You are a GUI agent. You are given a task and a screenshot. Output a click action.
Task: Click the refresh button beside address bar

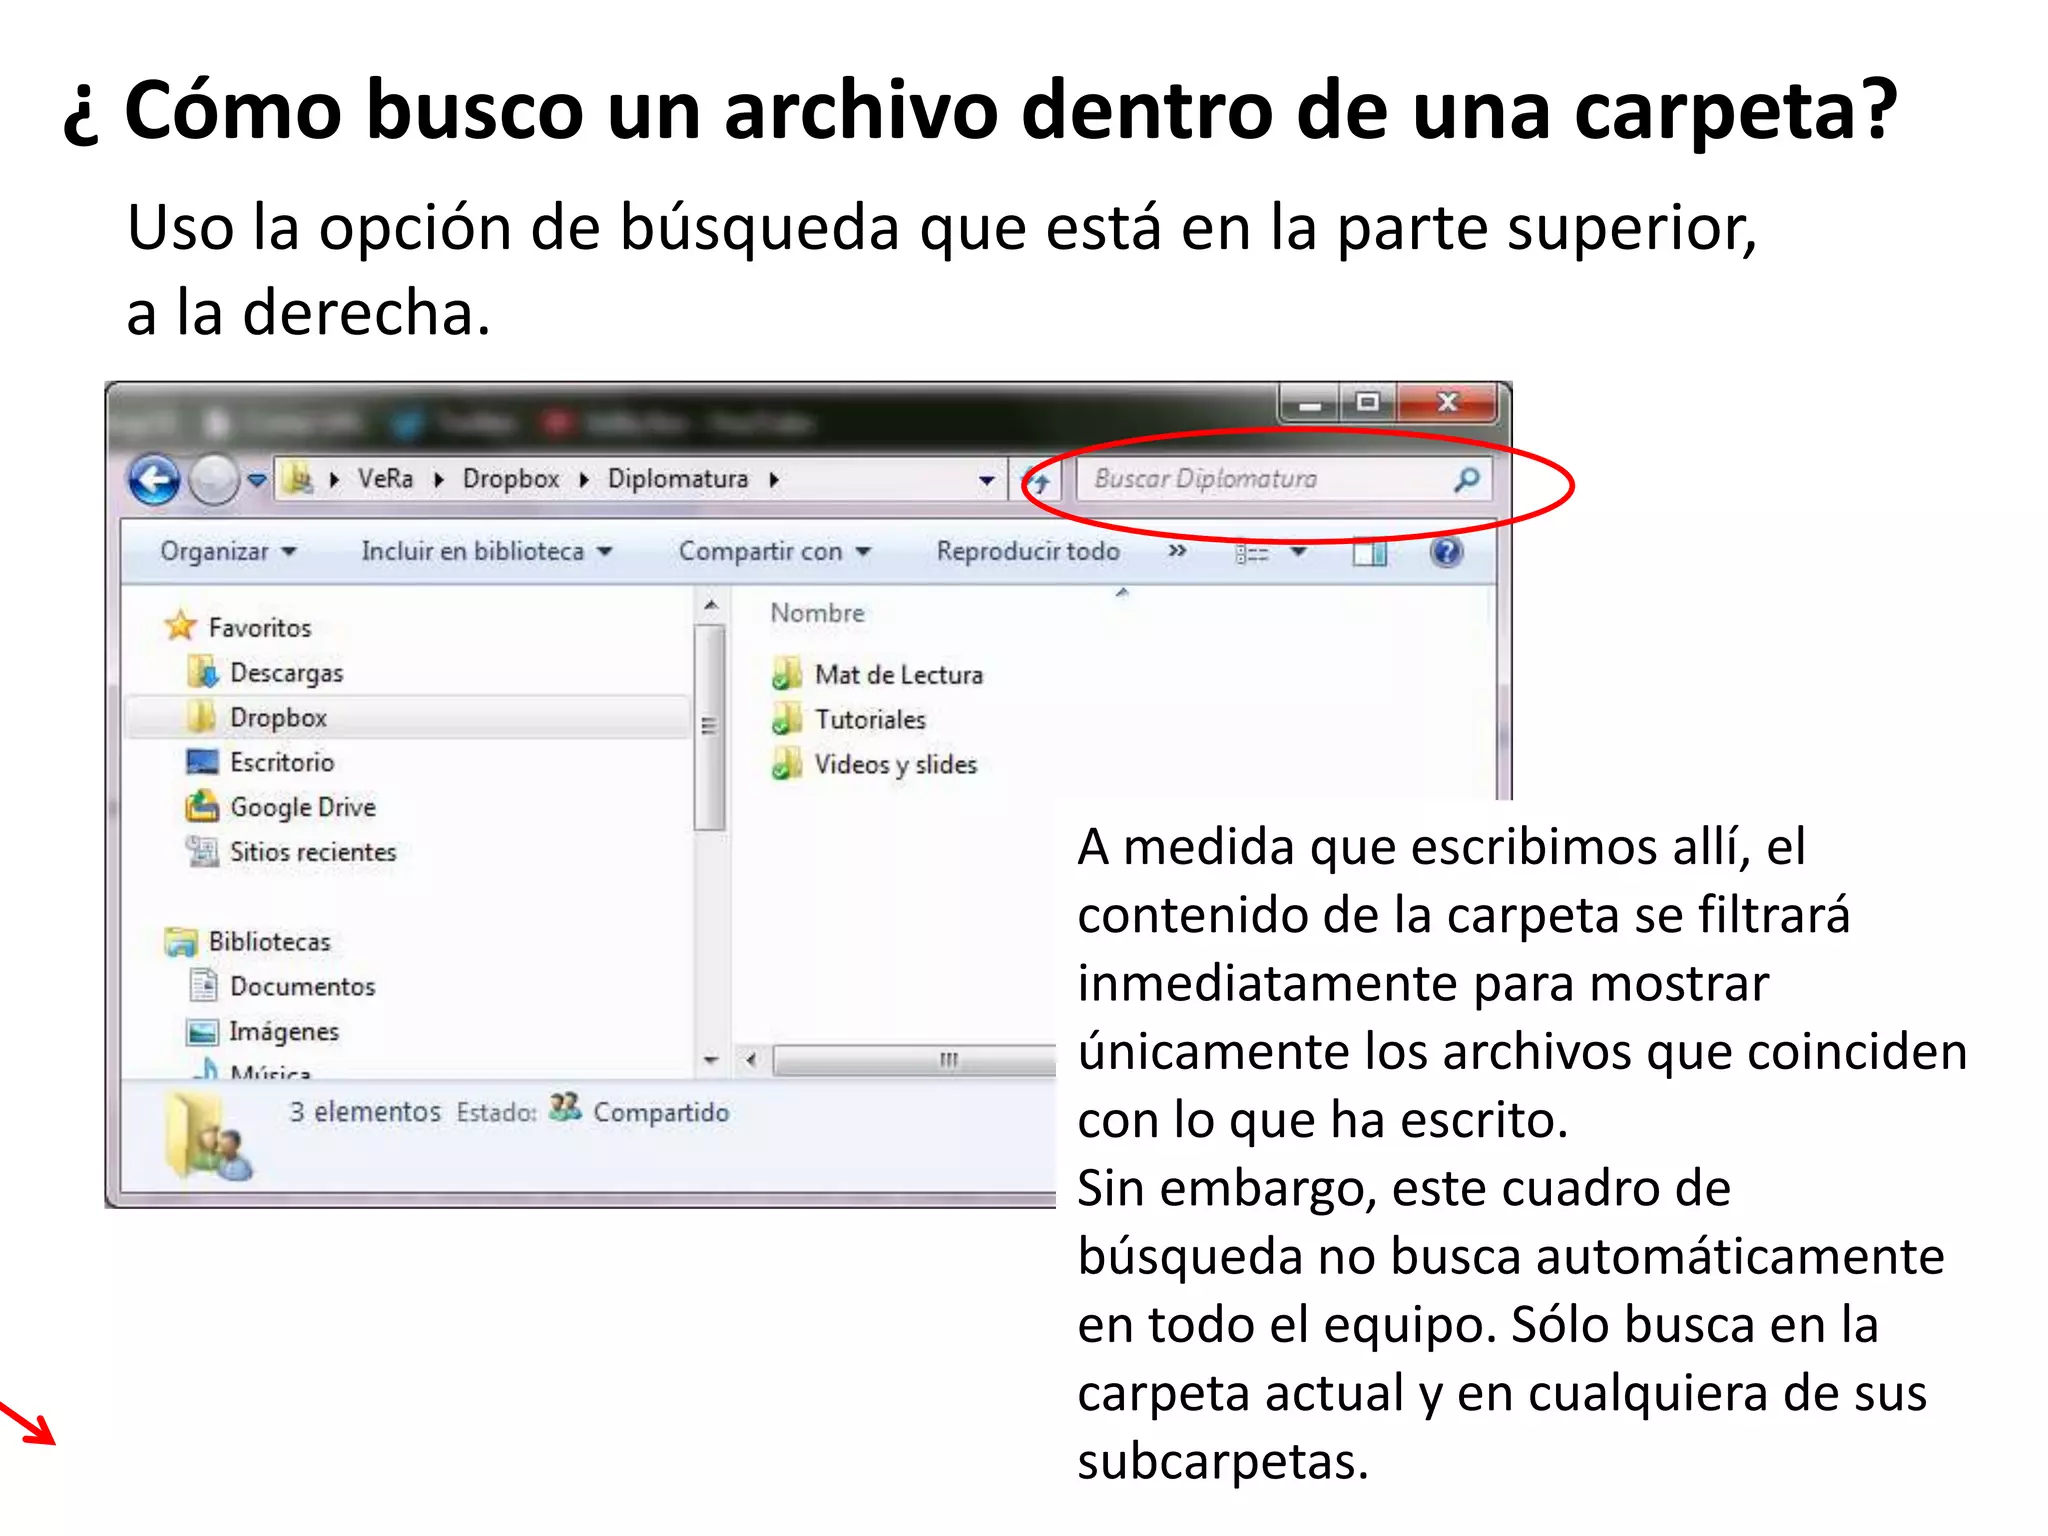click(x=1037, y=482)
